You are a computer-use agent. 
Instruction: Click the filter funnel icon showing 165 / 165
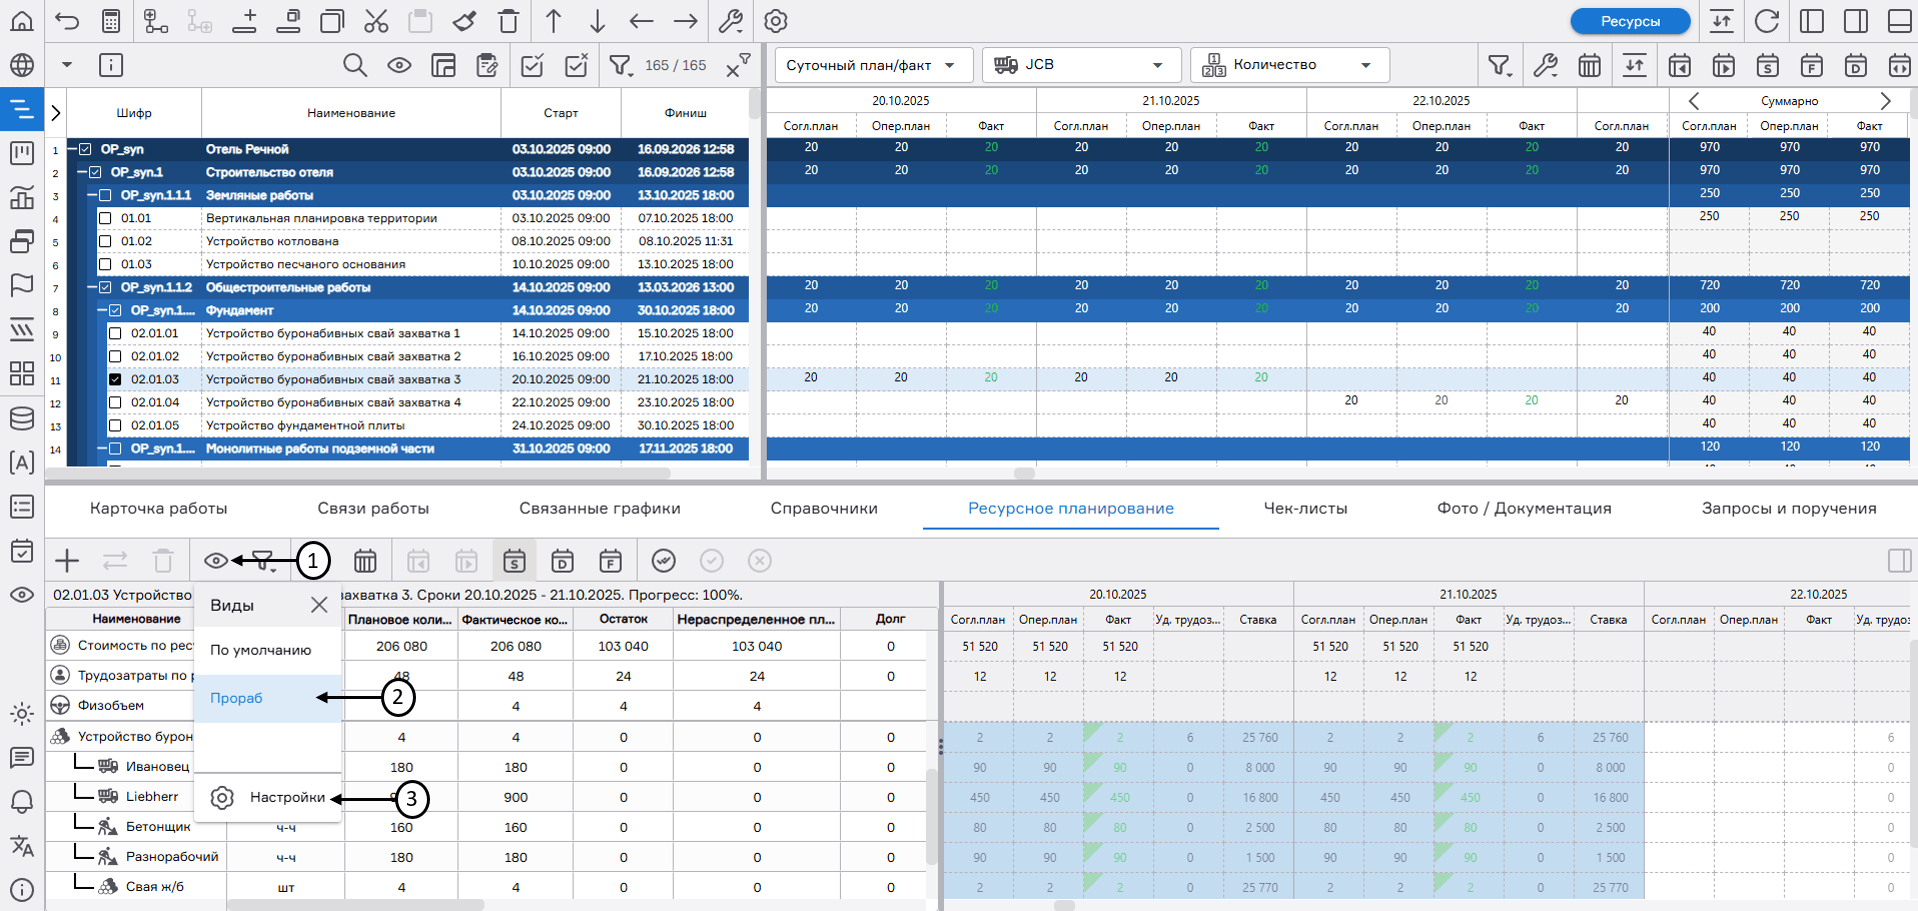(621, 65)
